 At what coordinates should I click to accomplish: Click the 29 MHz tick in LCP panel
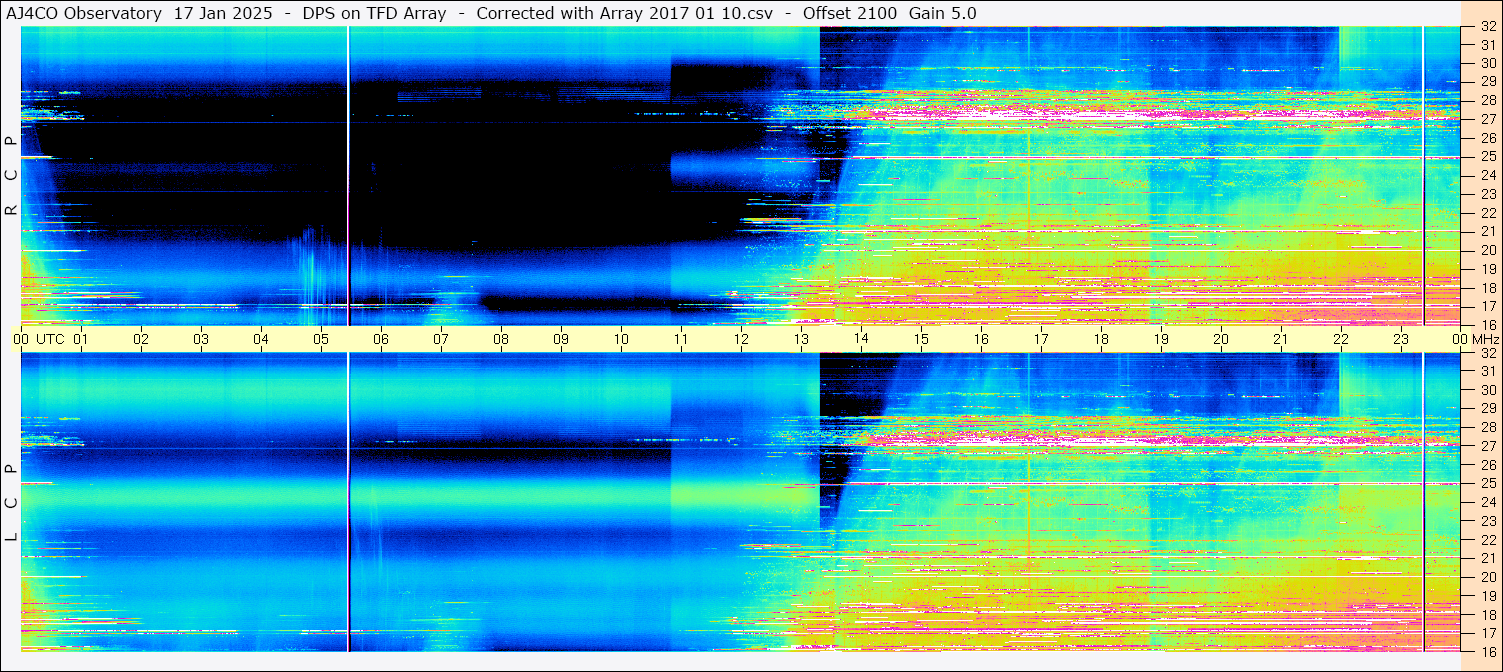tap(1487, 409)
